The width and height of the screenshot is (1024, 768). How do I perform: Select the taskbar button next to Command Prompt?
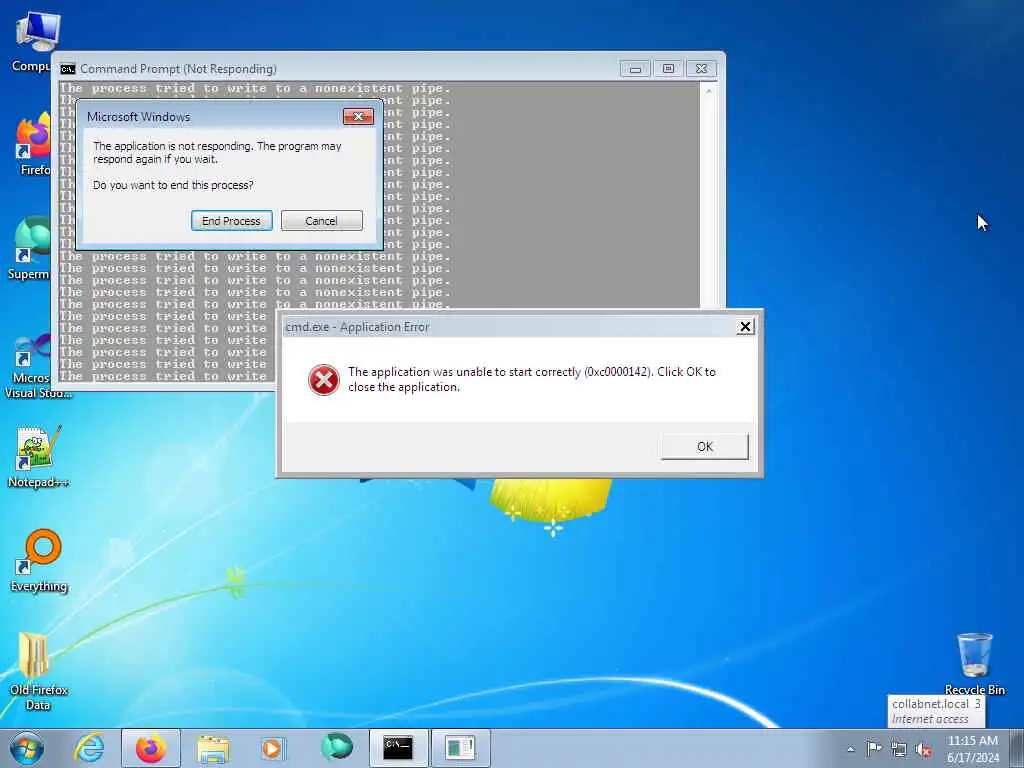[460, 748]
